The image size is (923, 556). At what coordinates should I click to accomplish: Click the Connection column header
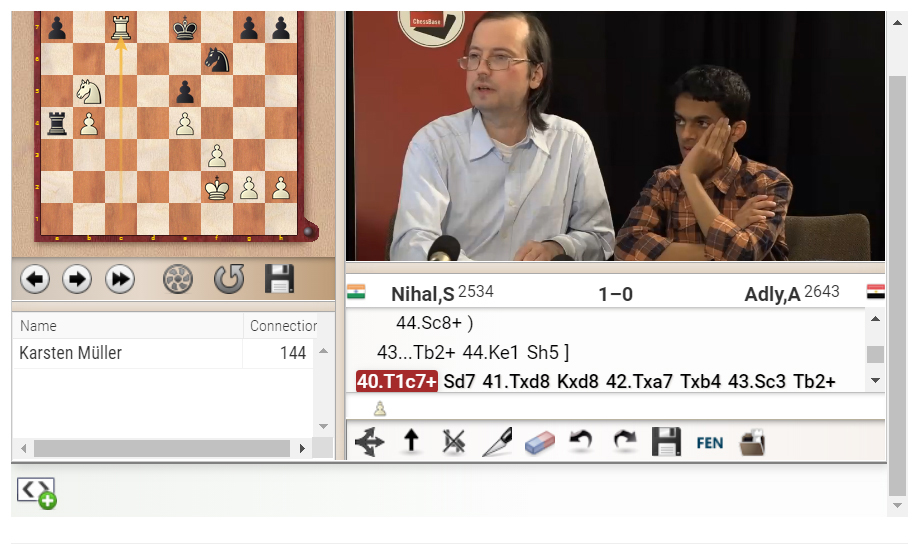click(x=283, y=325)
